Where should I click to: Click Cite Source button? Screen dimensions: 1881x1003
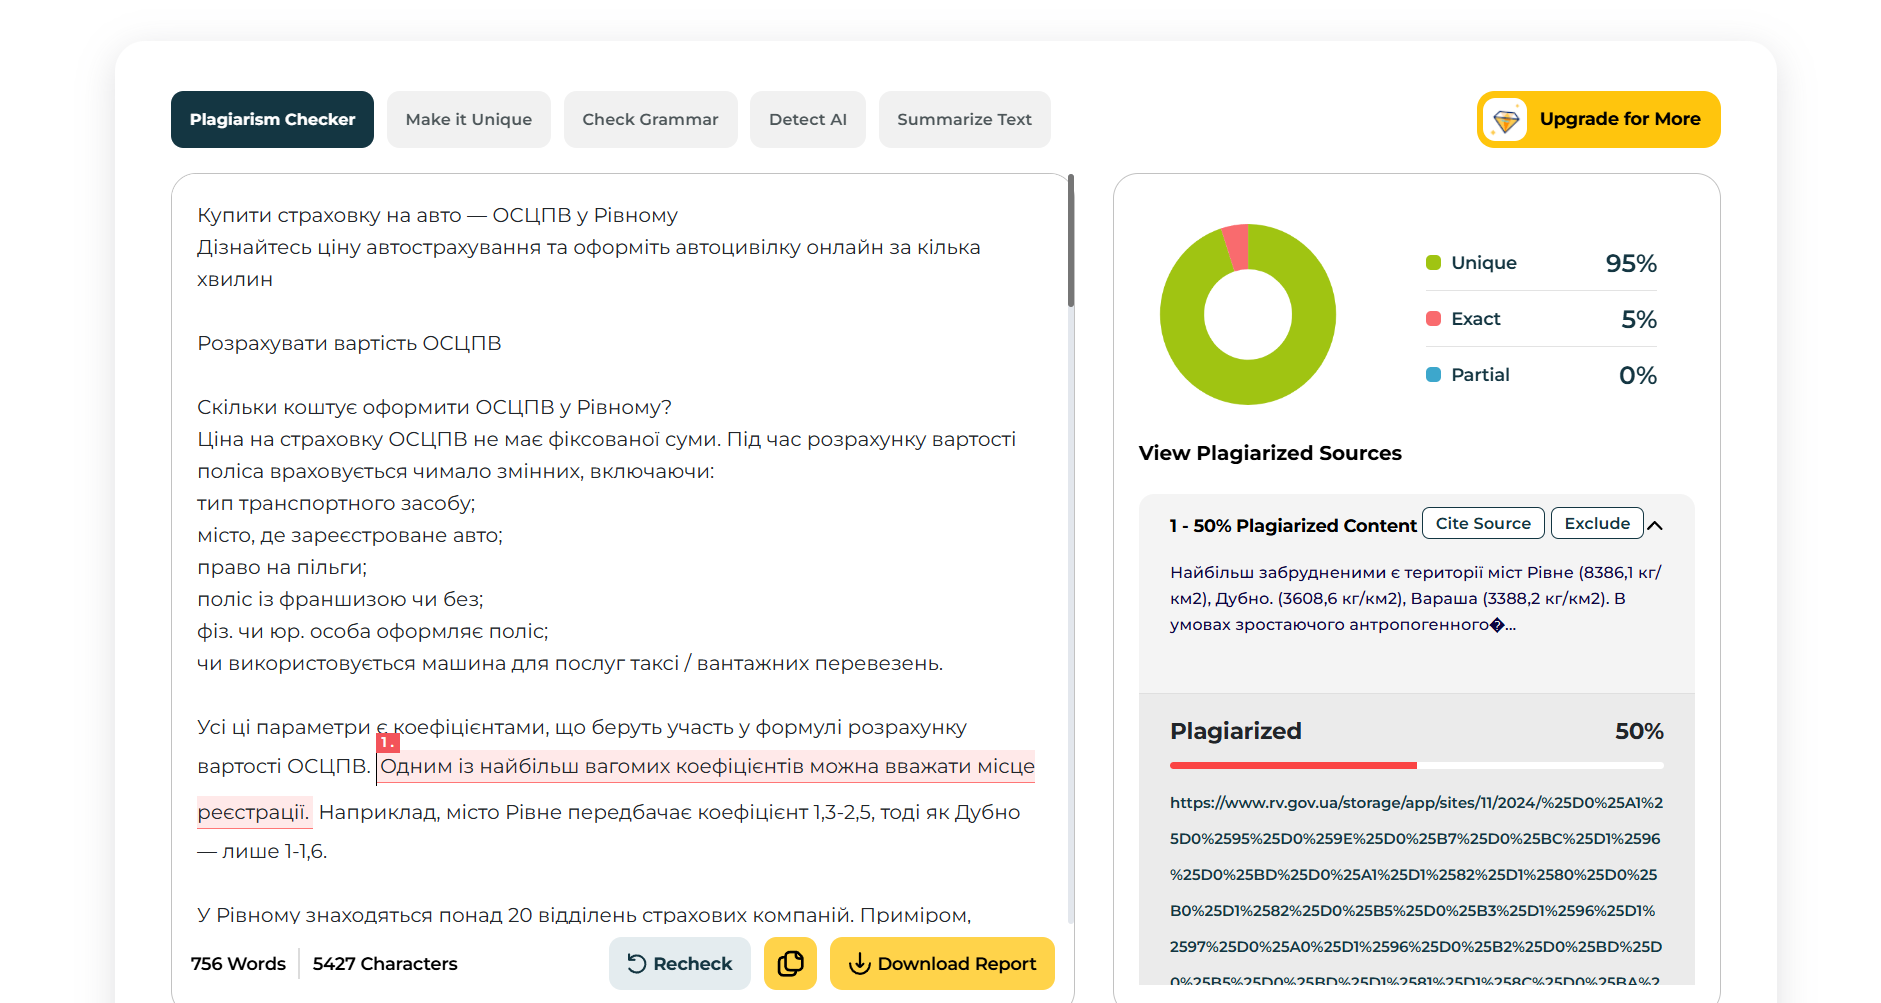[x=1483, y=523]
